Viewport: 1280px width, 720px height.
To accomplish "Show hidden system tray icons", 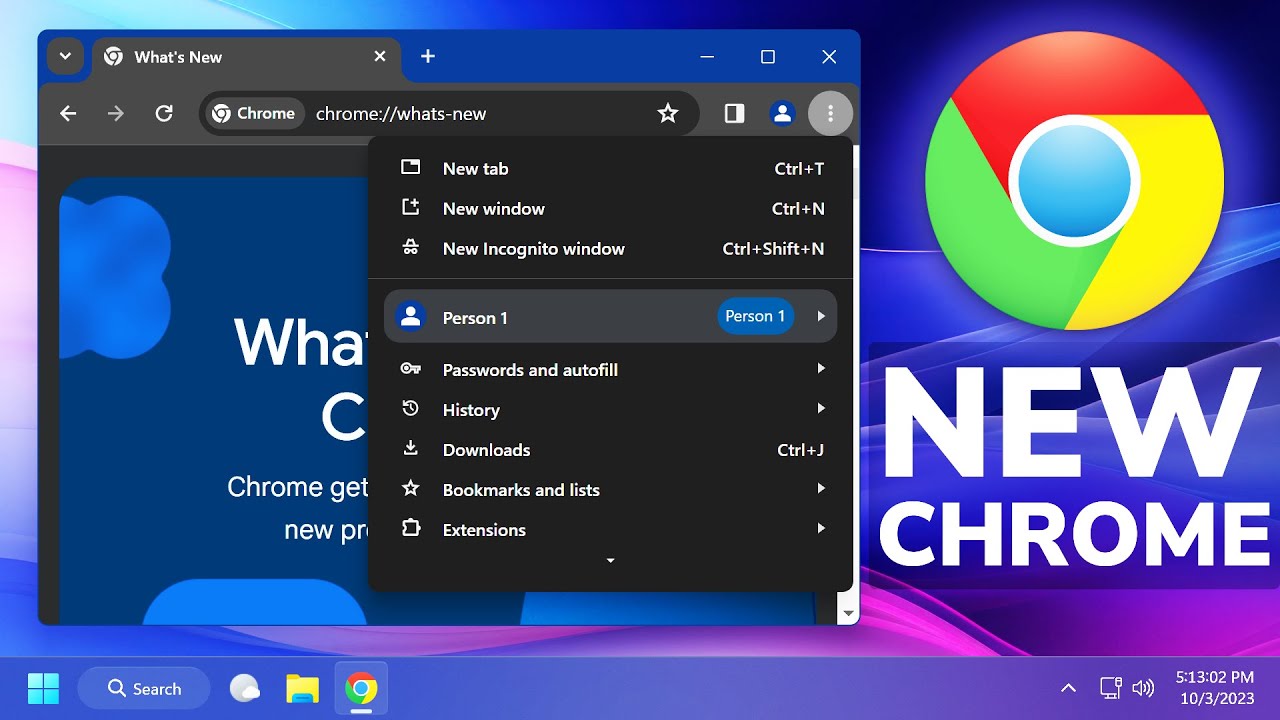I will 1068,688.
